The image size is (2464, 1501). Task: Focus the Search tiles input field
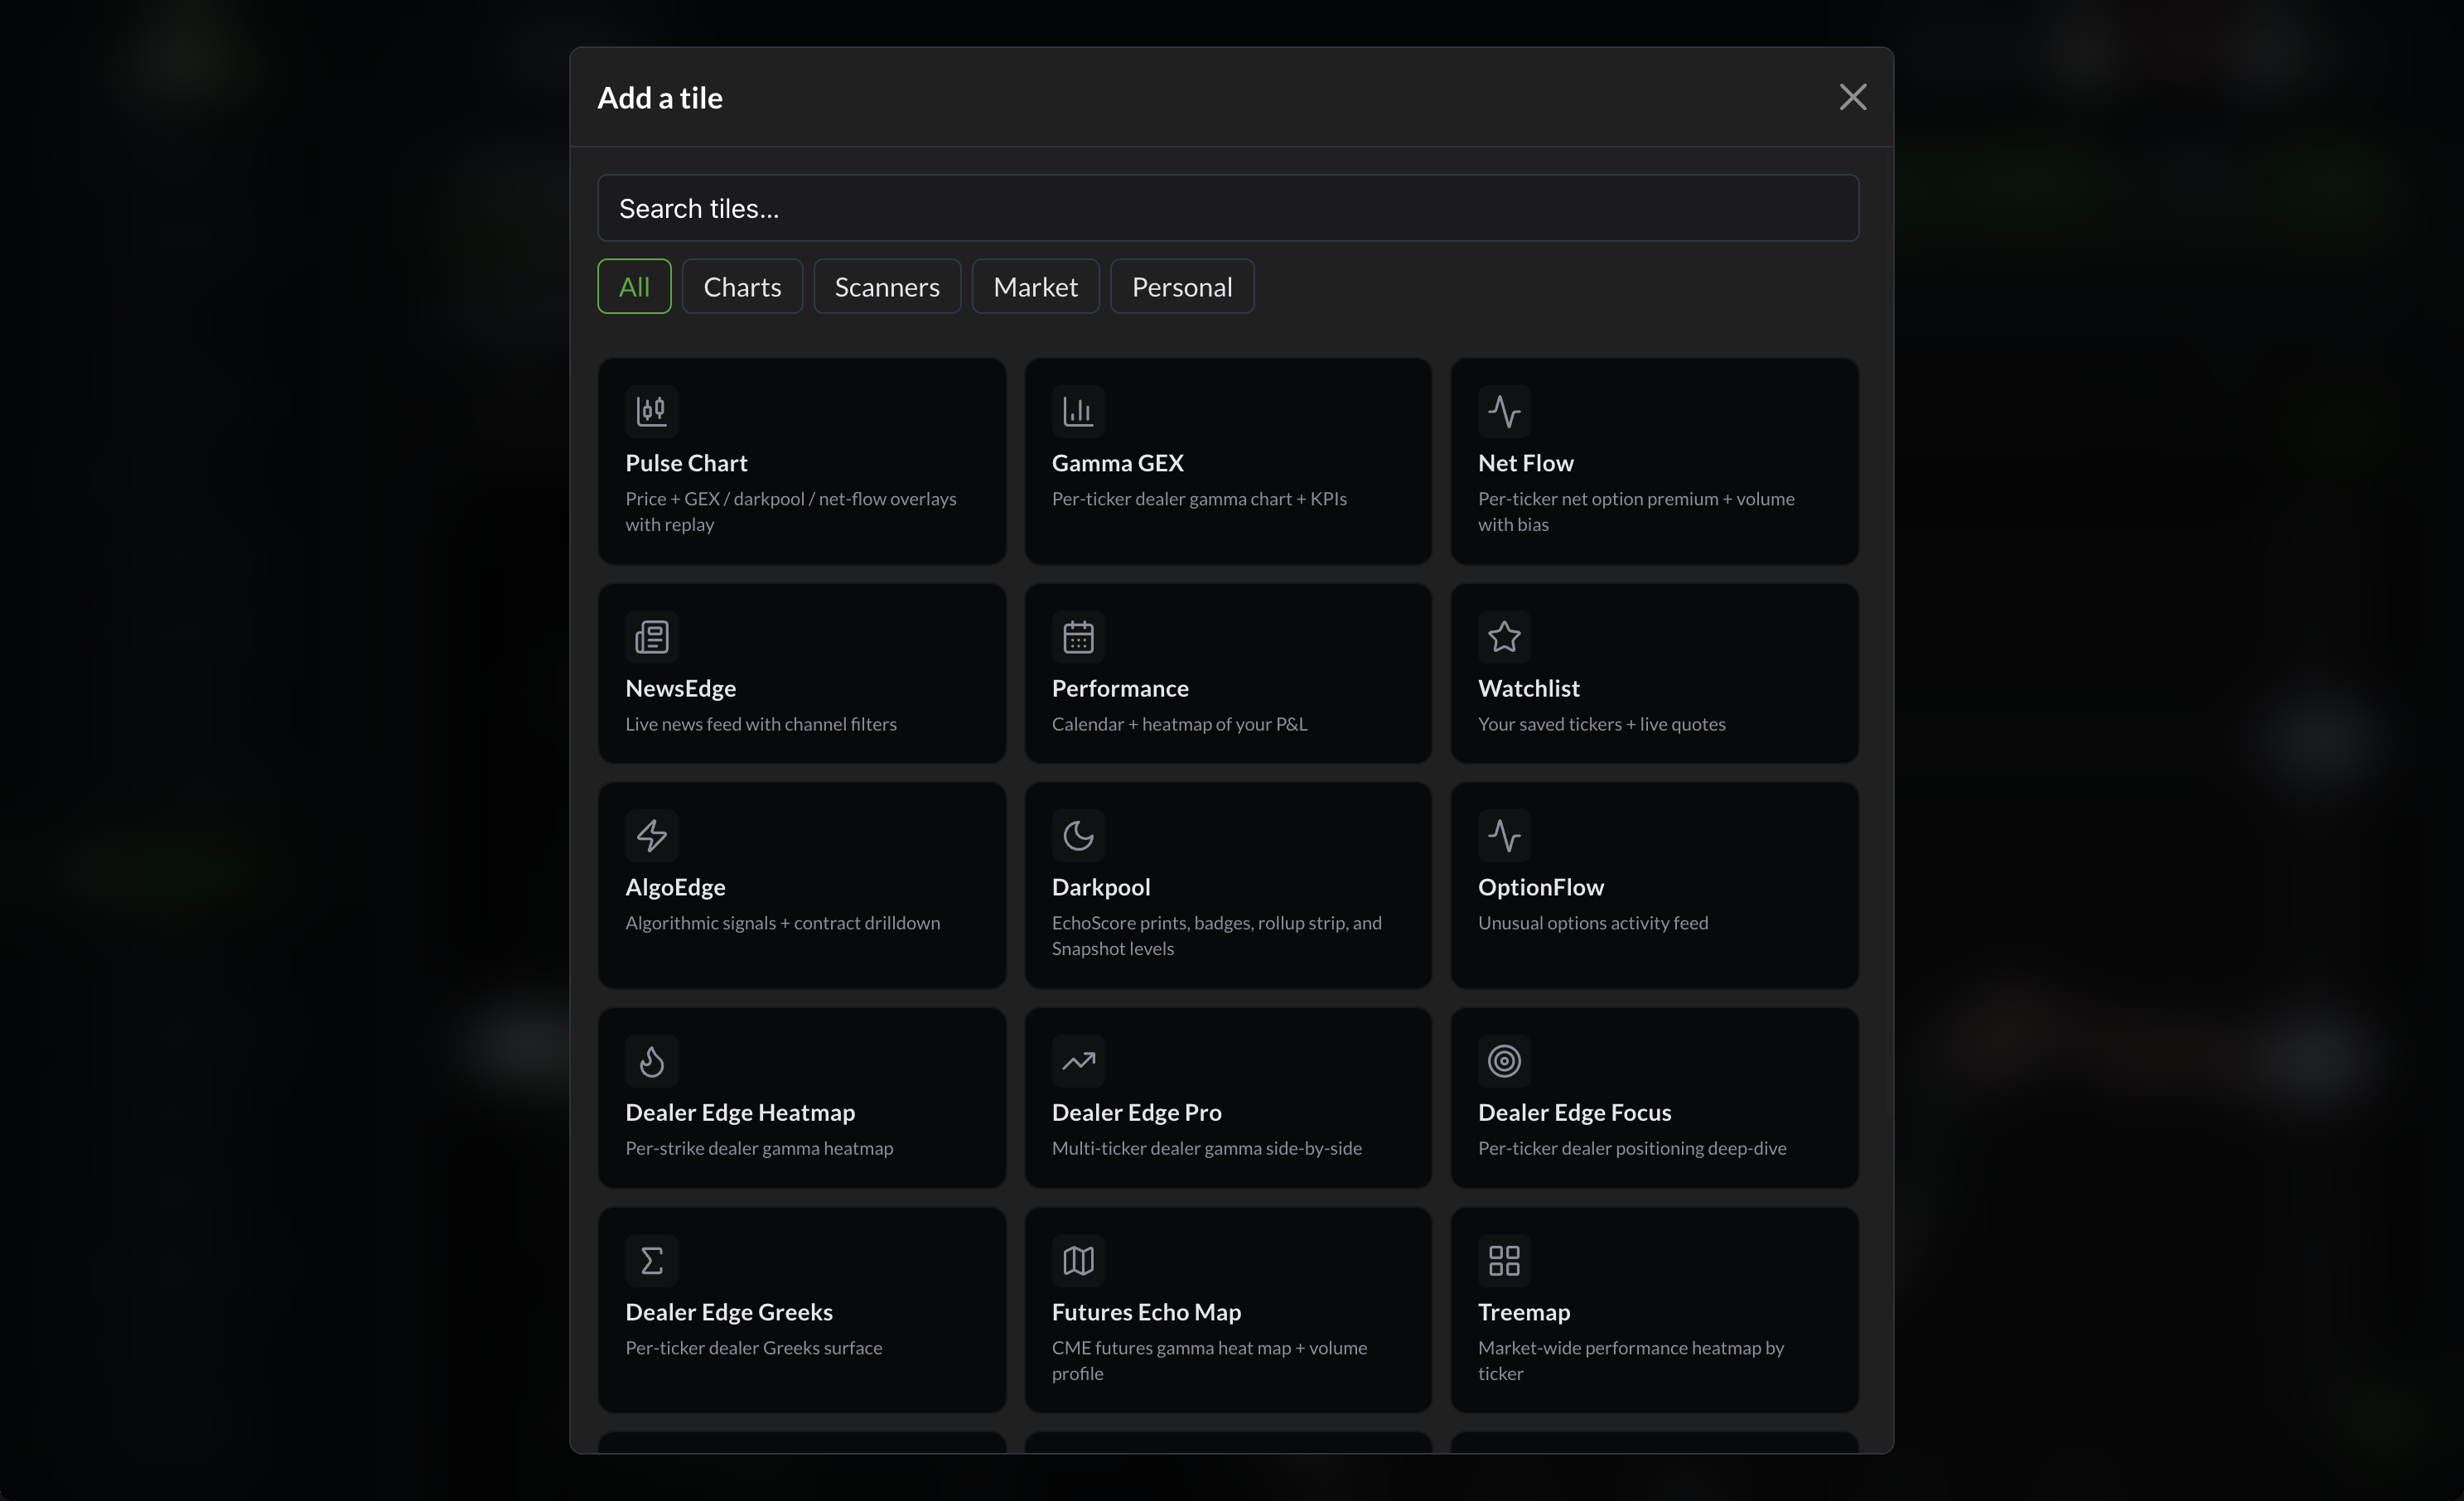click(1228, 208)
